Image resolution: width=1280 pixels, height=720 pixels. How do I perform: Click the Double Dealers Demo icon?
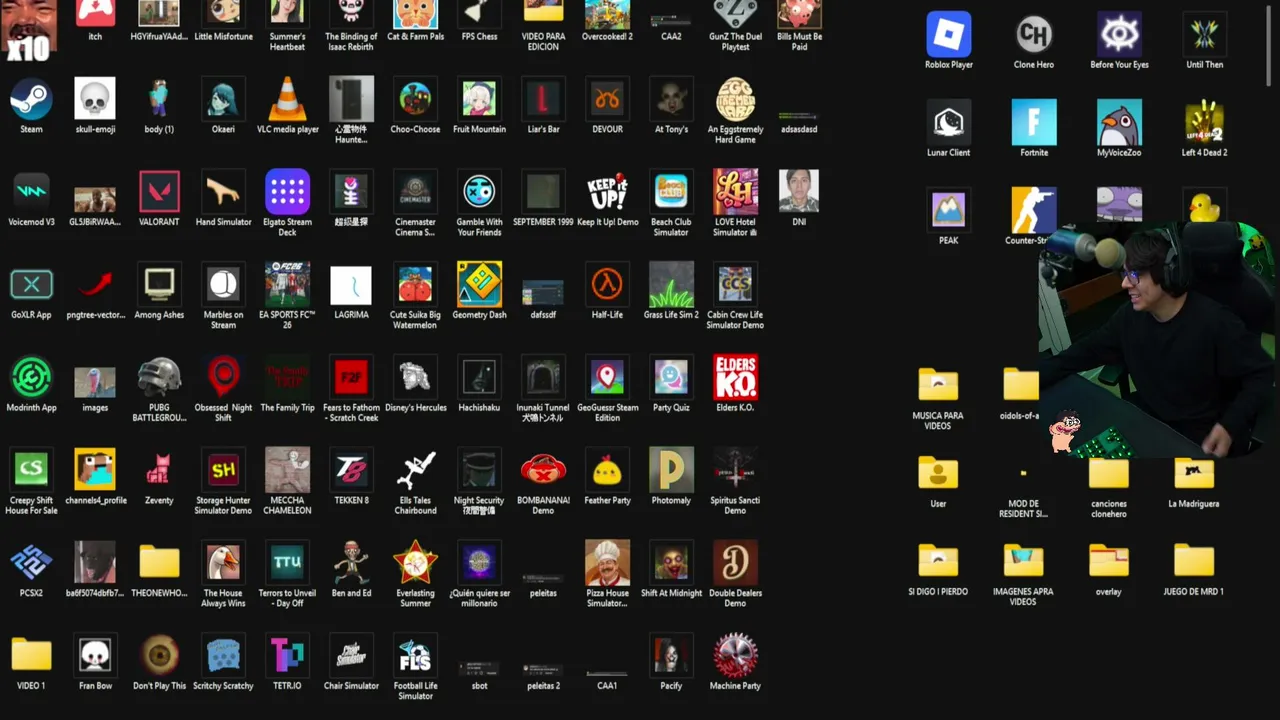(x=735, y=563)
